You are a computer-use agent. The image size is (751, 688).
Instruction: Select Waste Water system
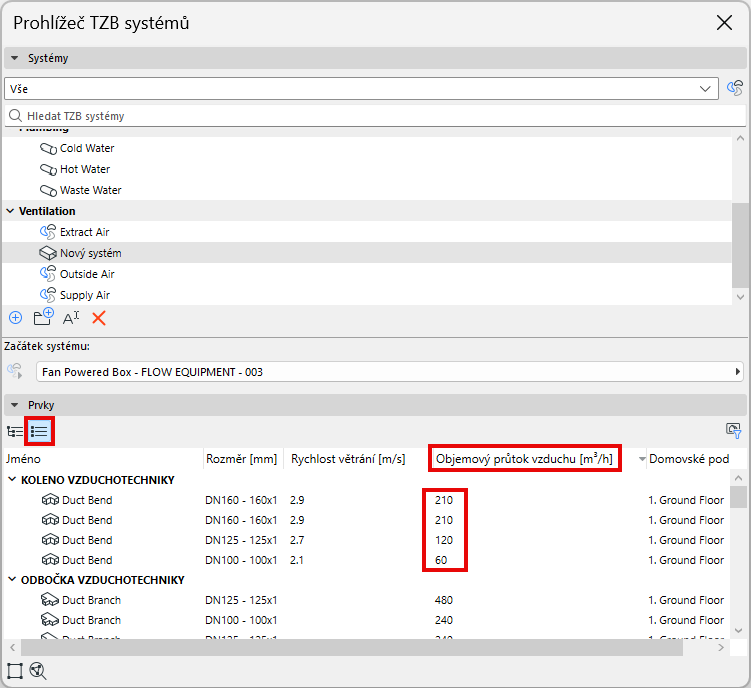coord(91,191)
